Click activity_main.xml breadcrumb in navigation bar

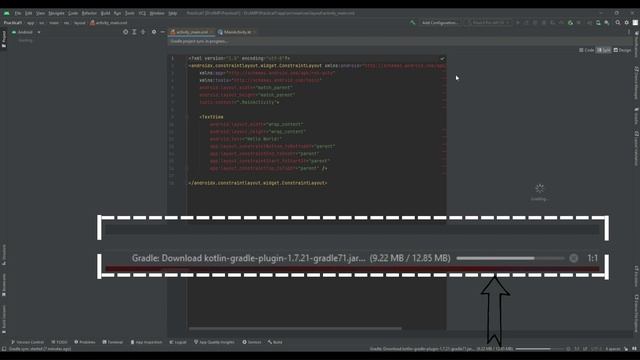108,23
